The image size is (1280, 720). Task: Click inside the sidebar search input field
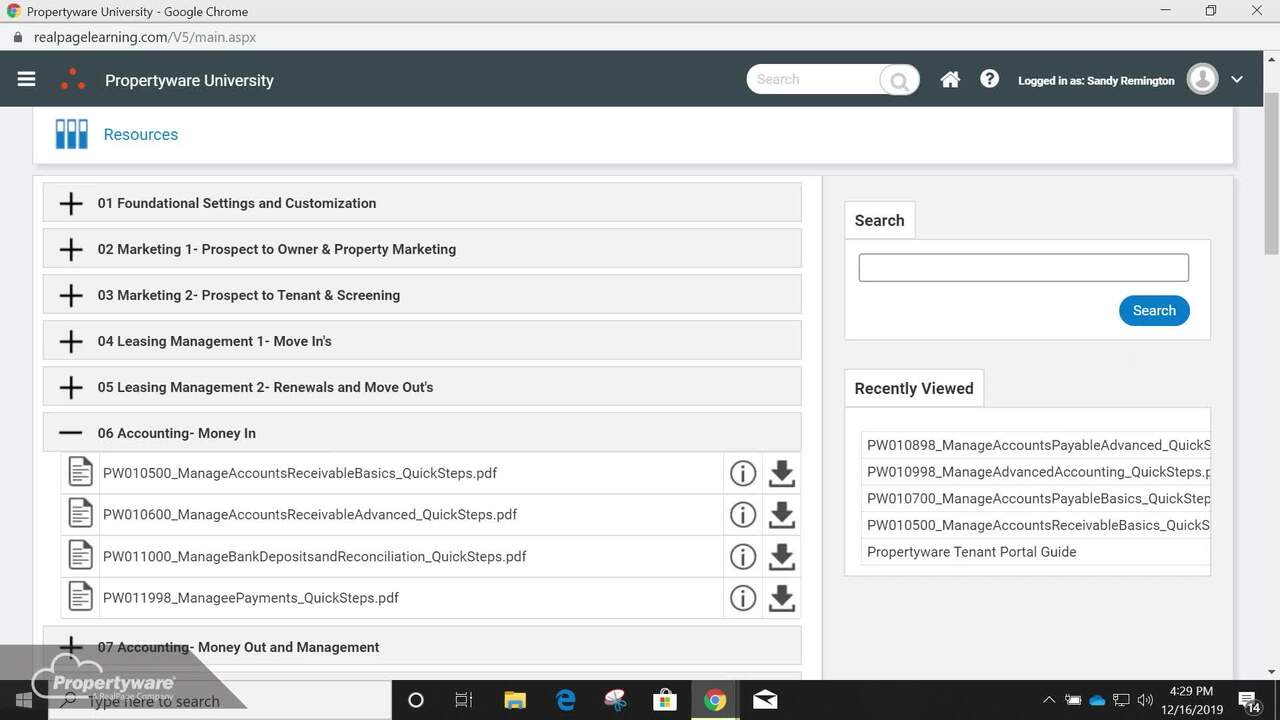pos(1022,267)
